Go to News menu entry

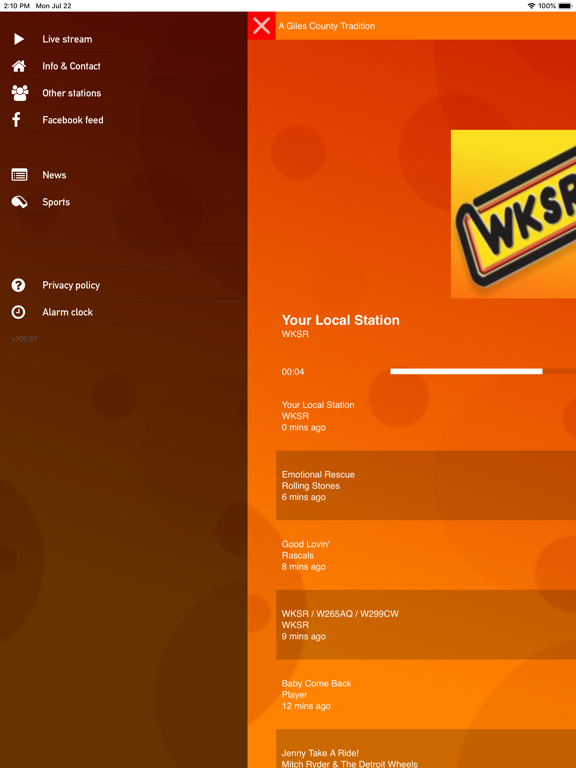coord(54,175)
